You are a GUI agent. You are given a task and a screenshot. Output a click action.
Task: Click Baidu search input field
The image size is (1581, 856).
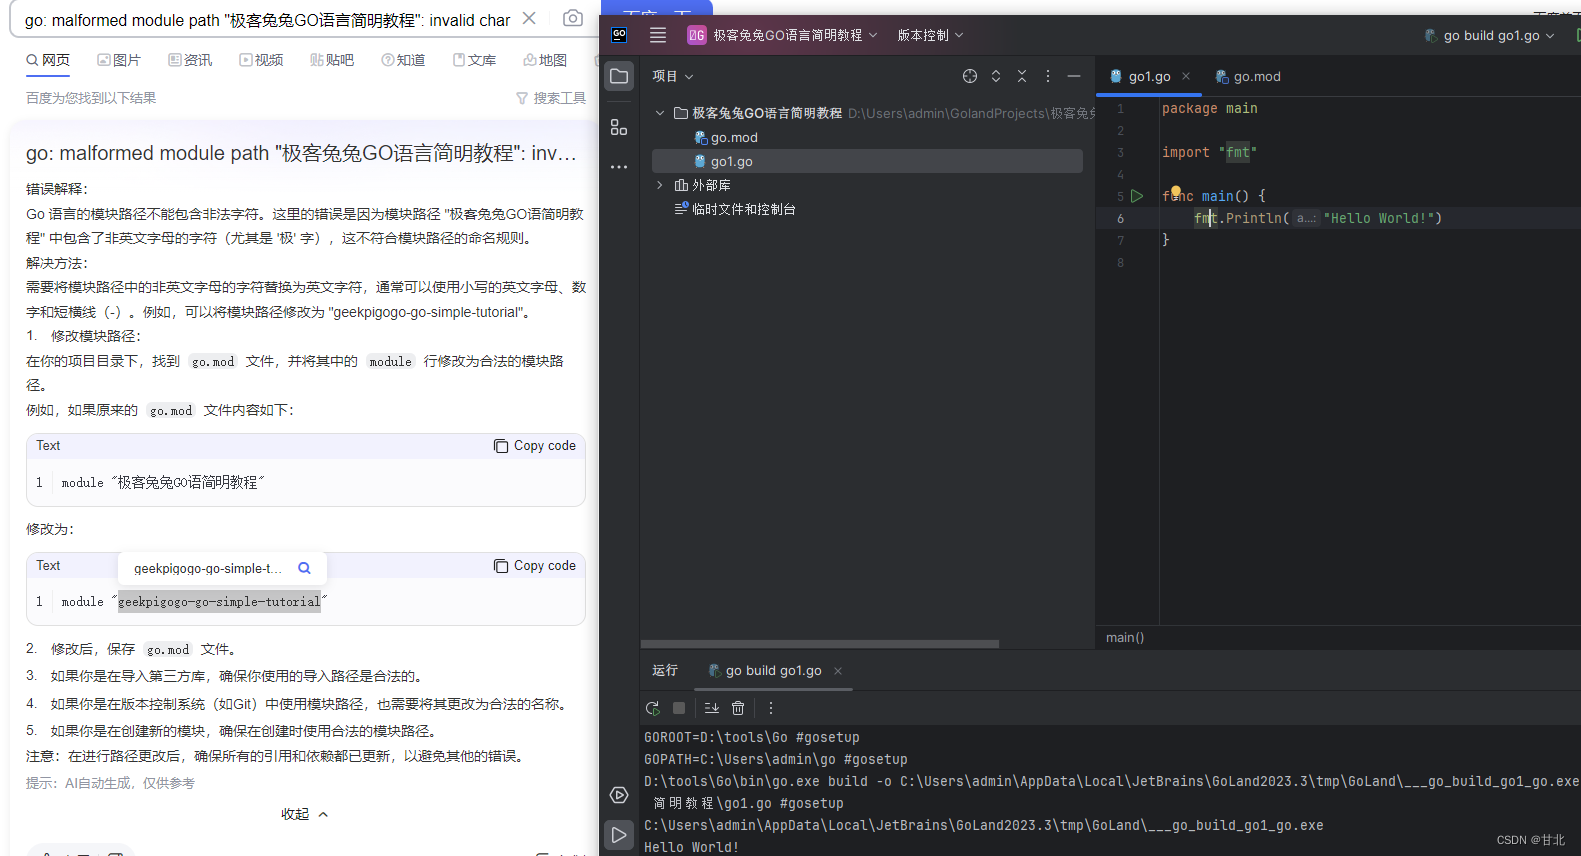[x=268, y=20]
